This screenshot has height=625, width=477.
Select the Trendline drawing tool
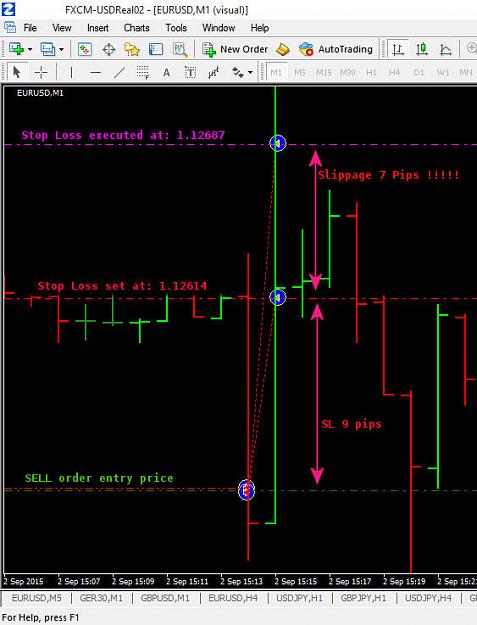[x=119, y=73]
